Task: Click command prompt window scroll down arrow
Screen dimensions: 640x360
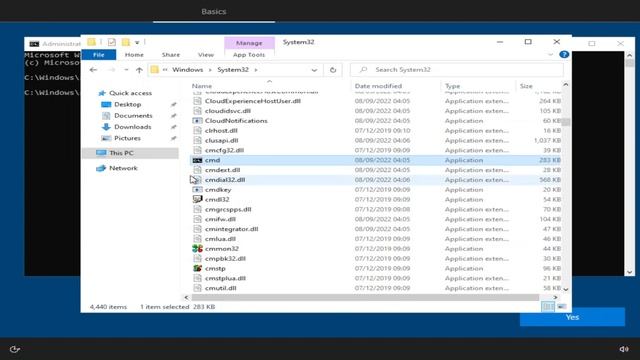Action: pos(629,272)
